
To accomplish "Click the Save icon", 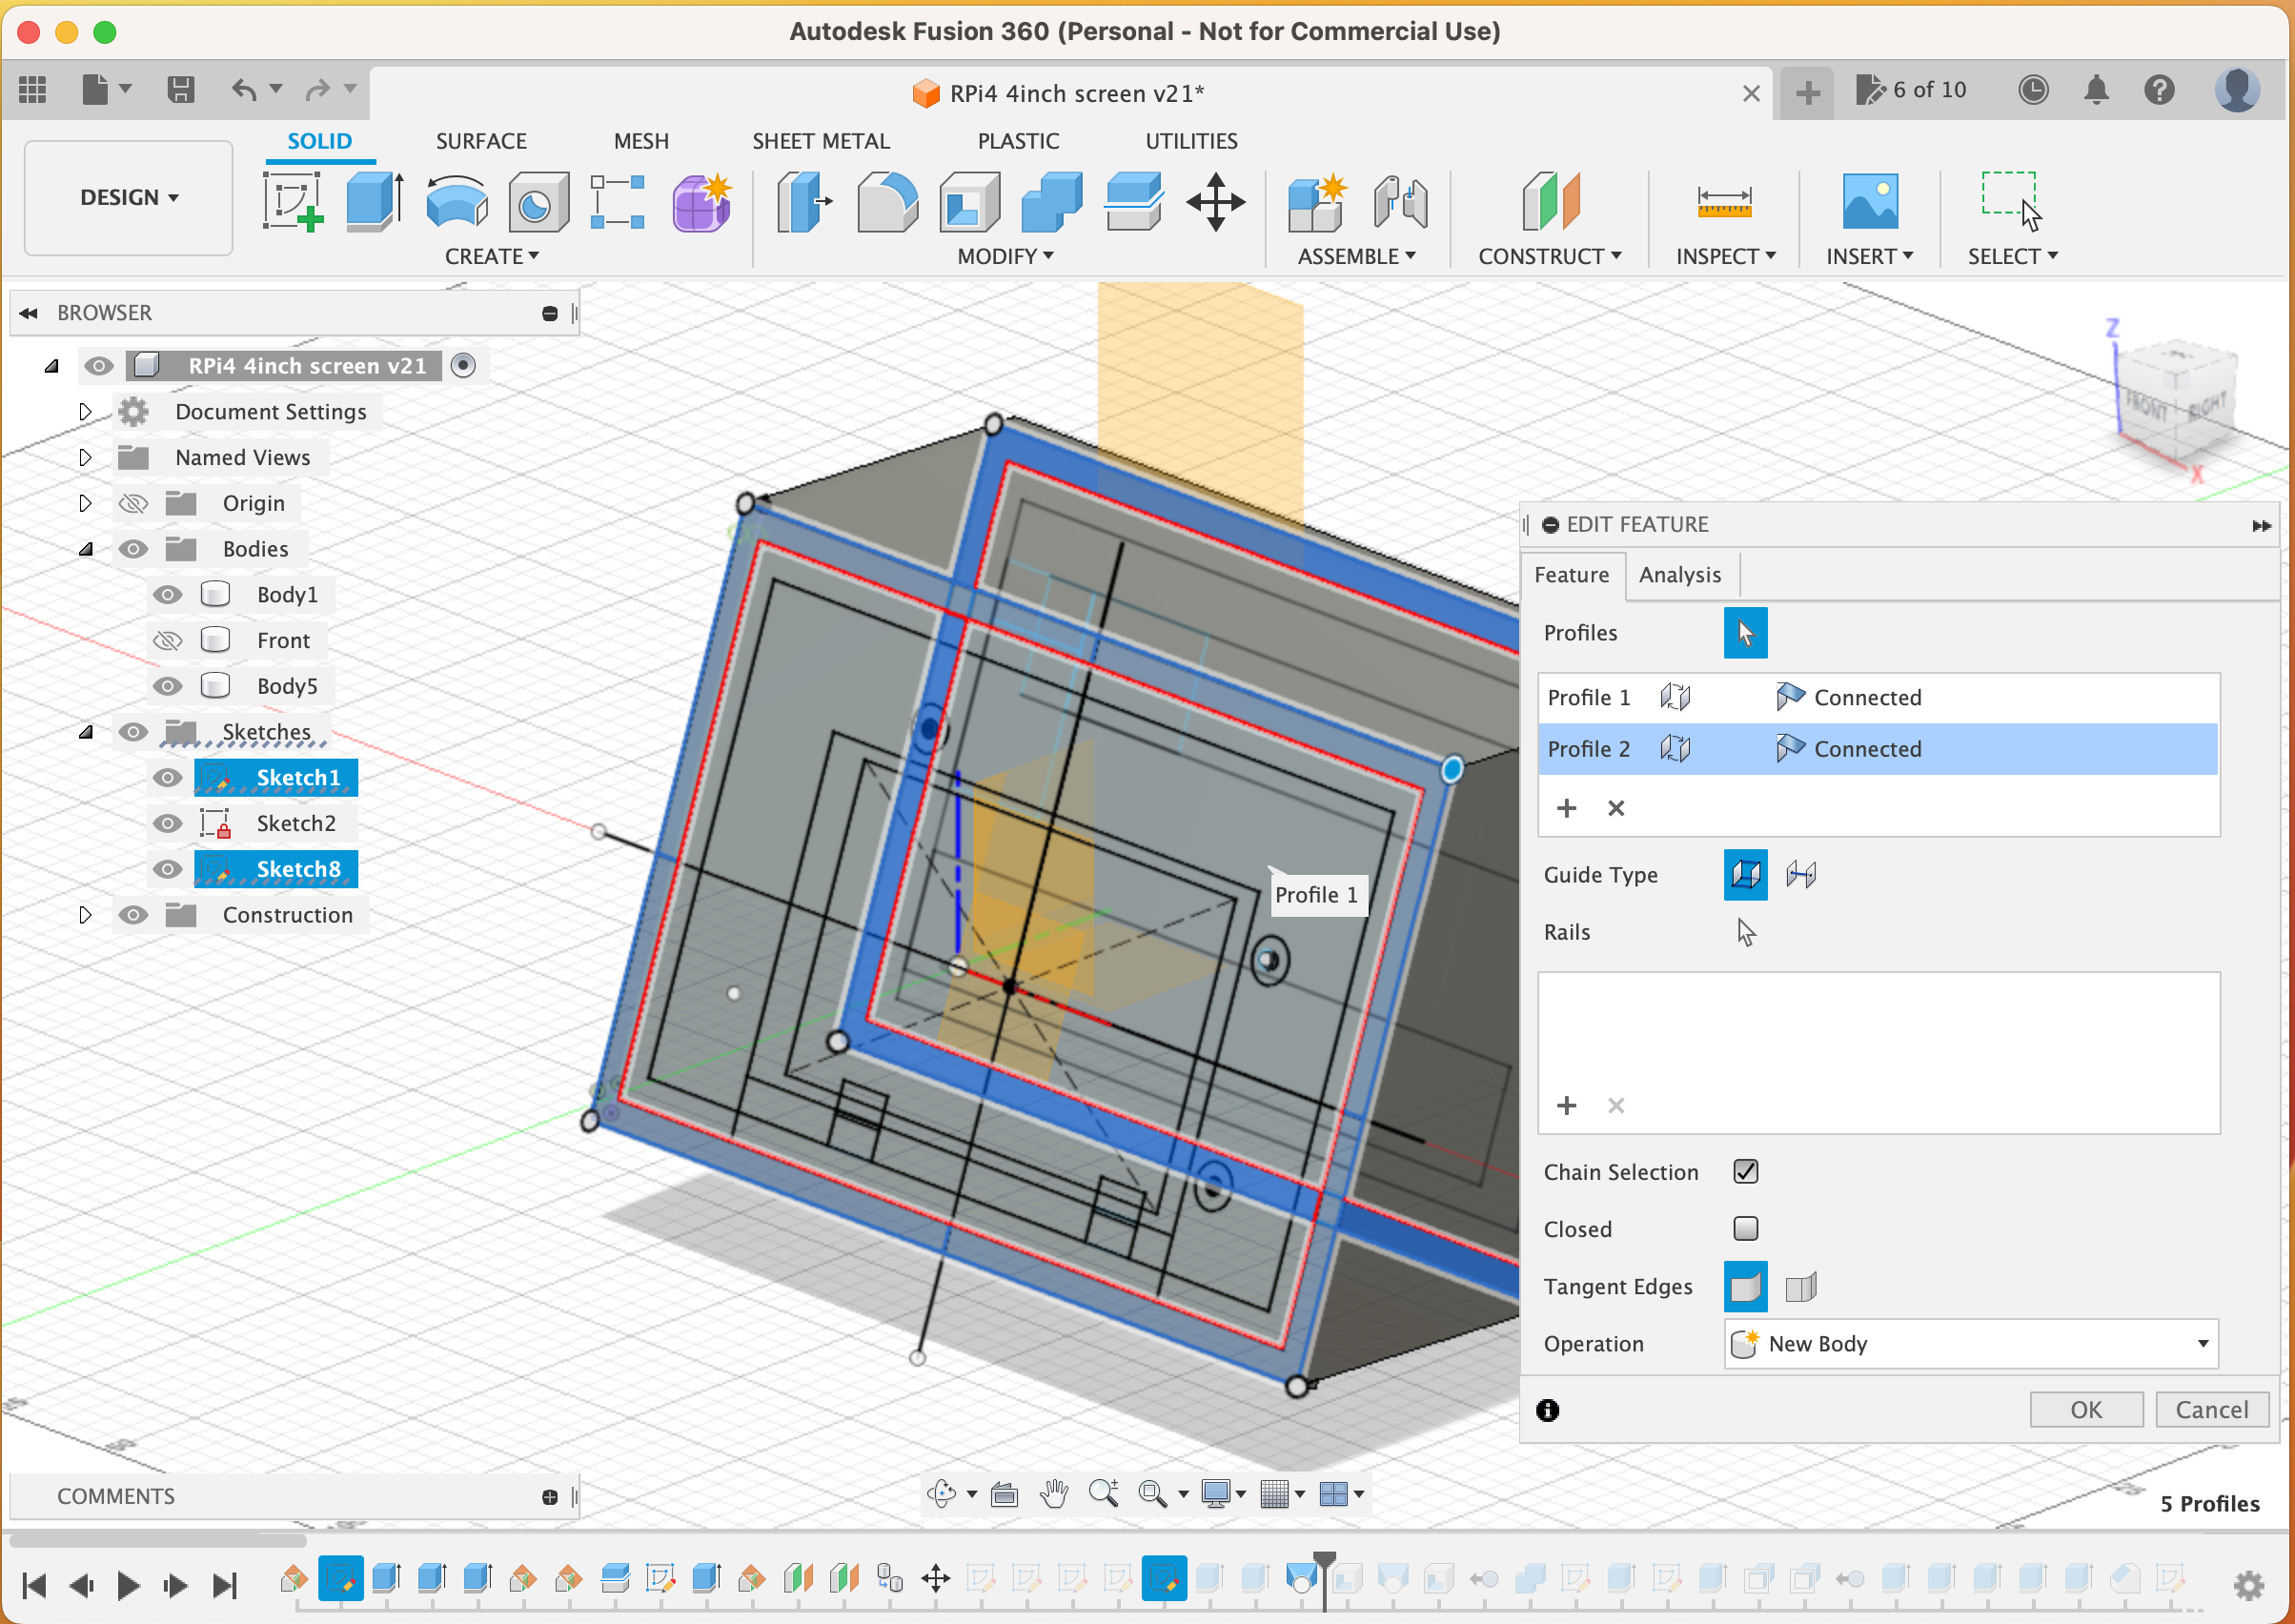I will (180, 90).
